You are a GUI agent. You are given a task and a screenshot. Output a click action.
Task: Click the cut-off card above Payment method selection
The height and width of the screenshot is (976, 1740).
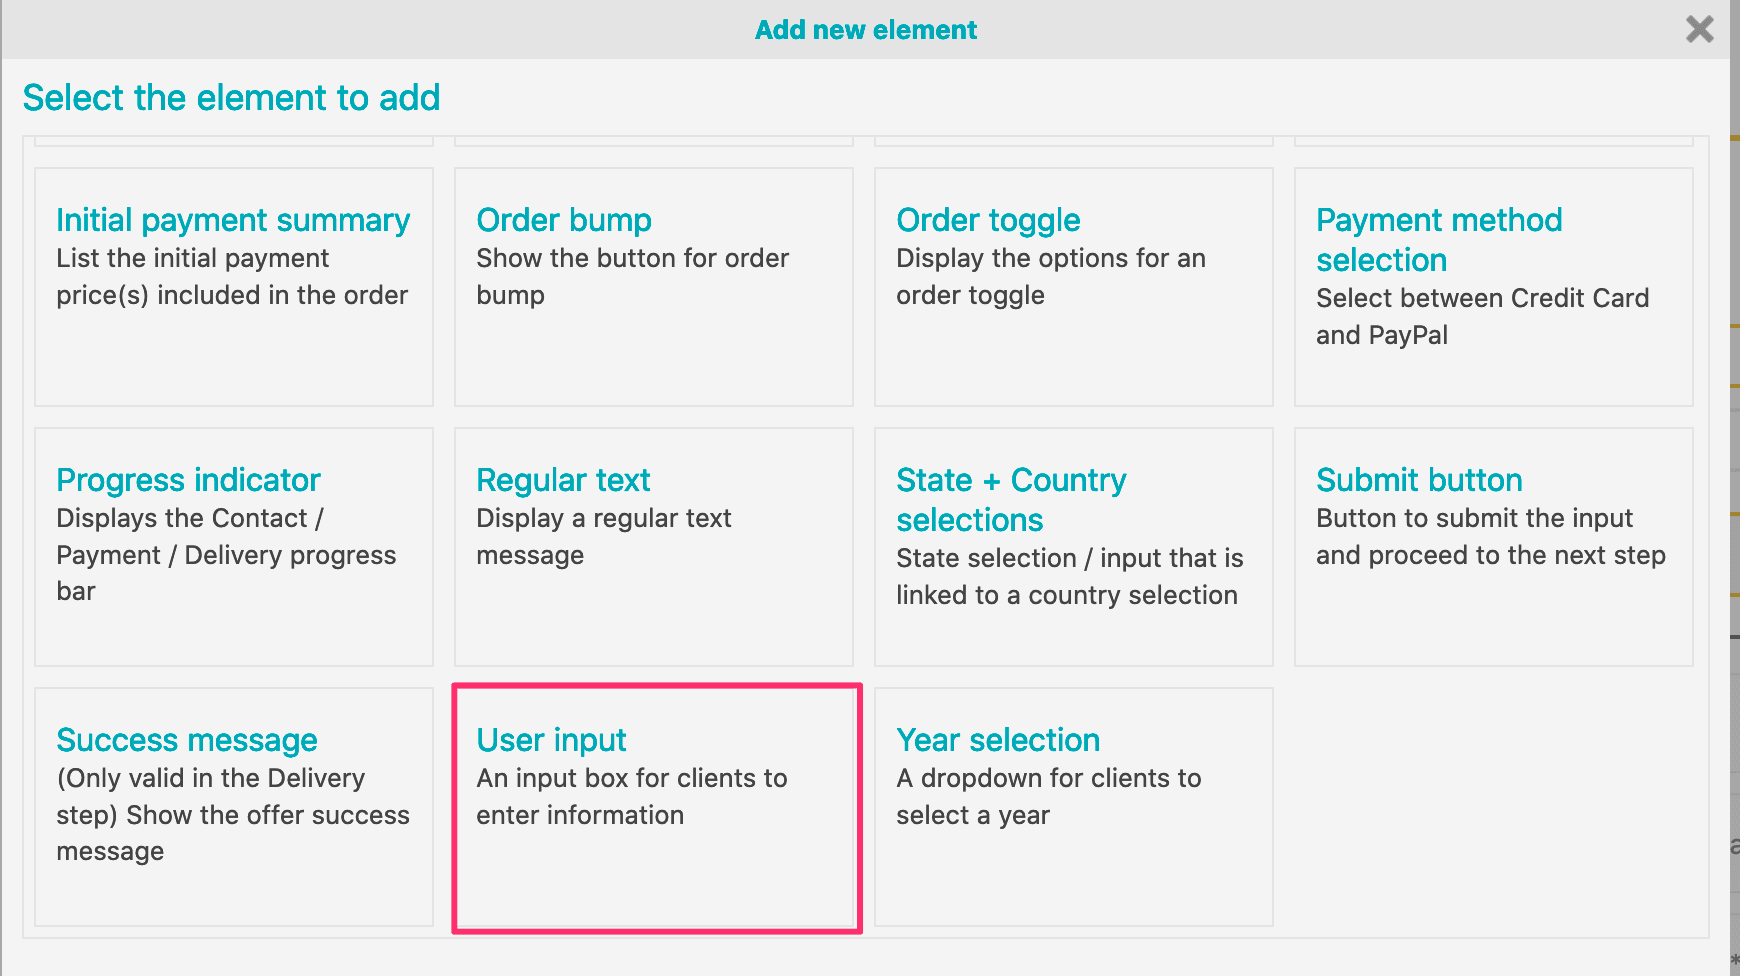[x=1491, y=138]
